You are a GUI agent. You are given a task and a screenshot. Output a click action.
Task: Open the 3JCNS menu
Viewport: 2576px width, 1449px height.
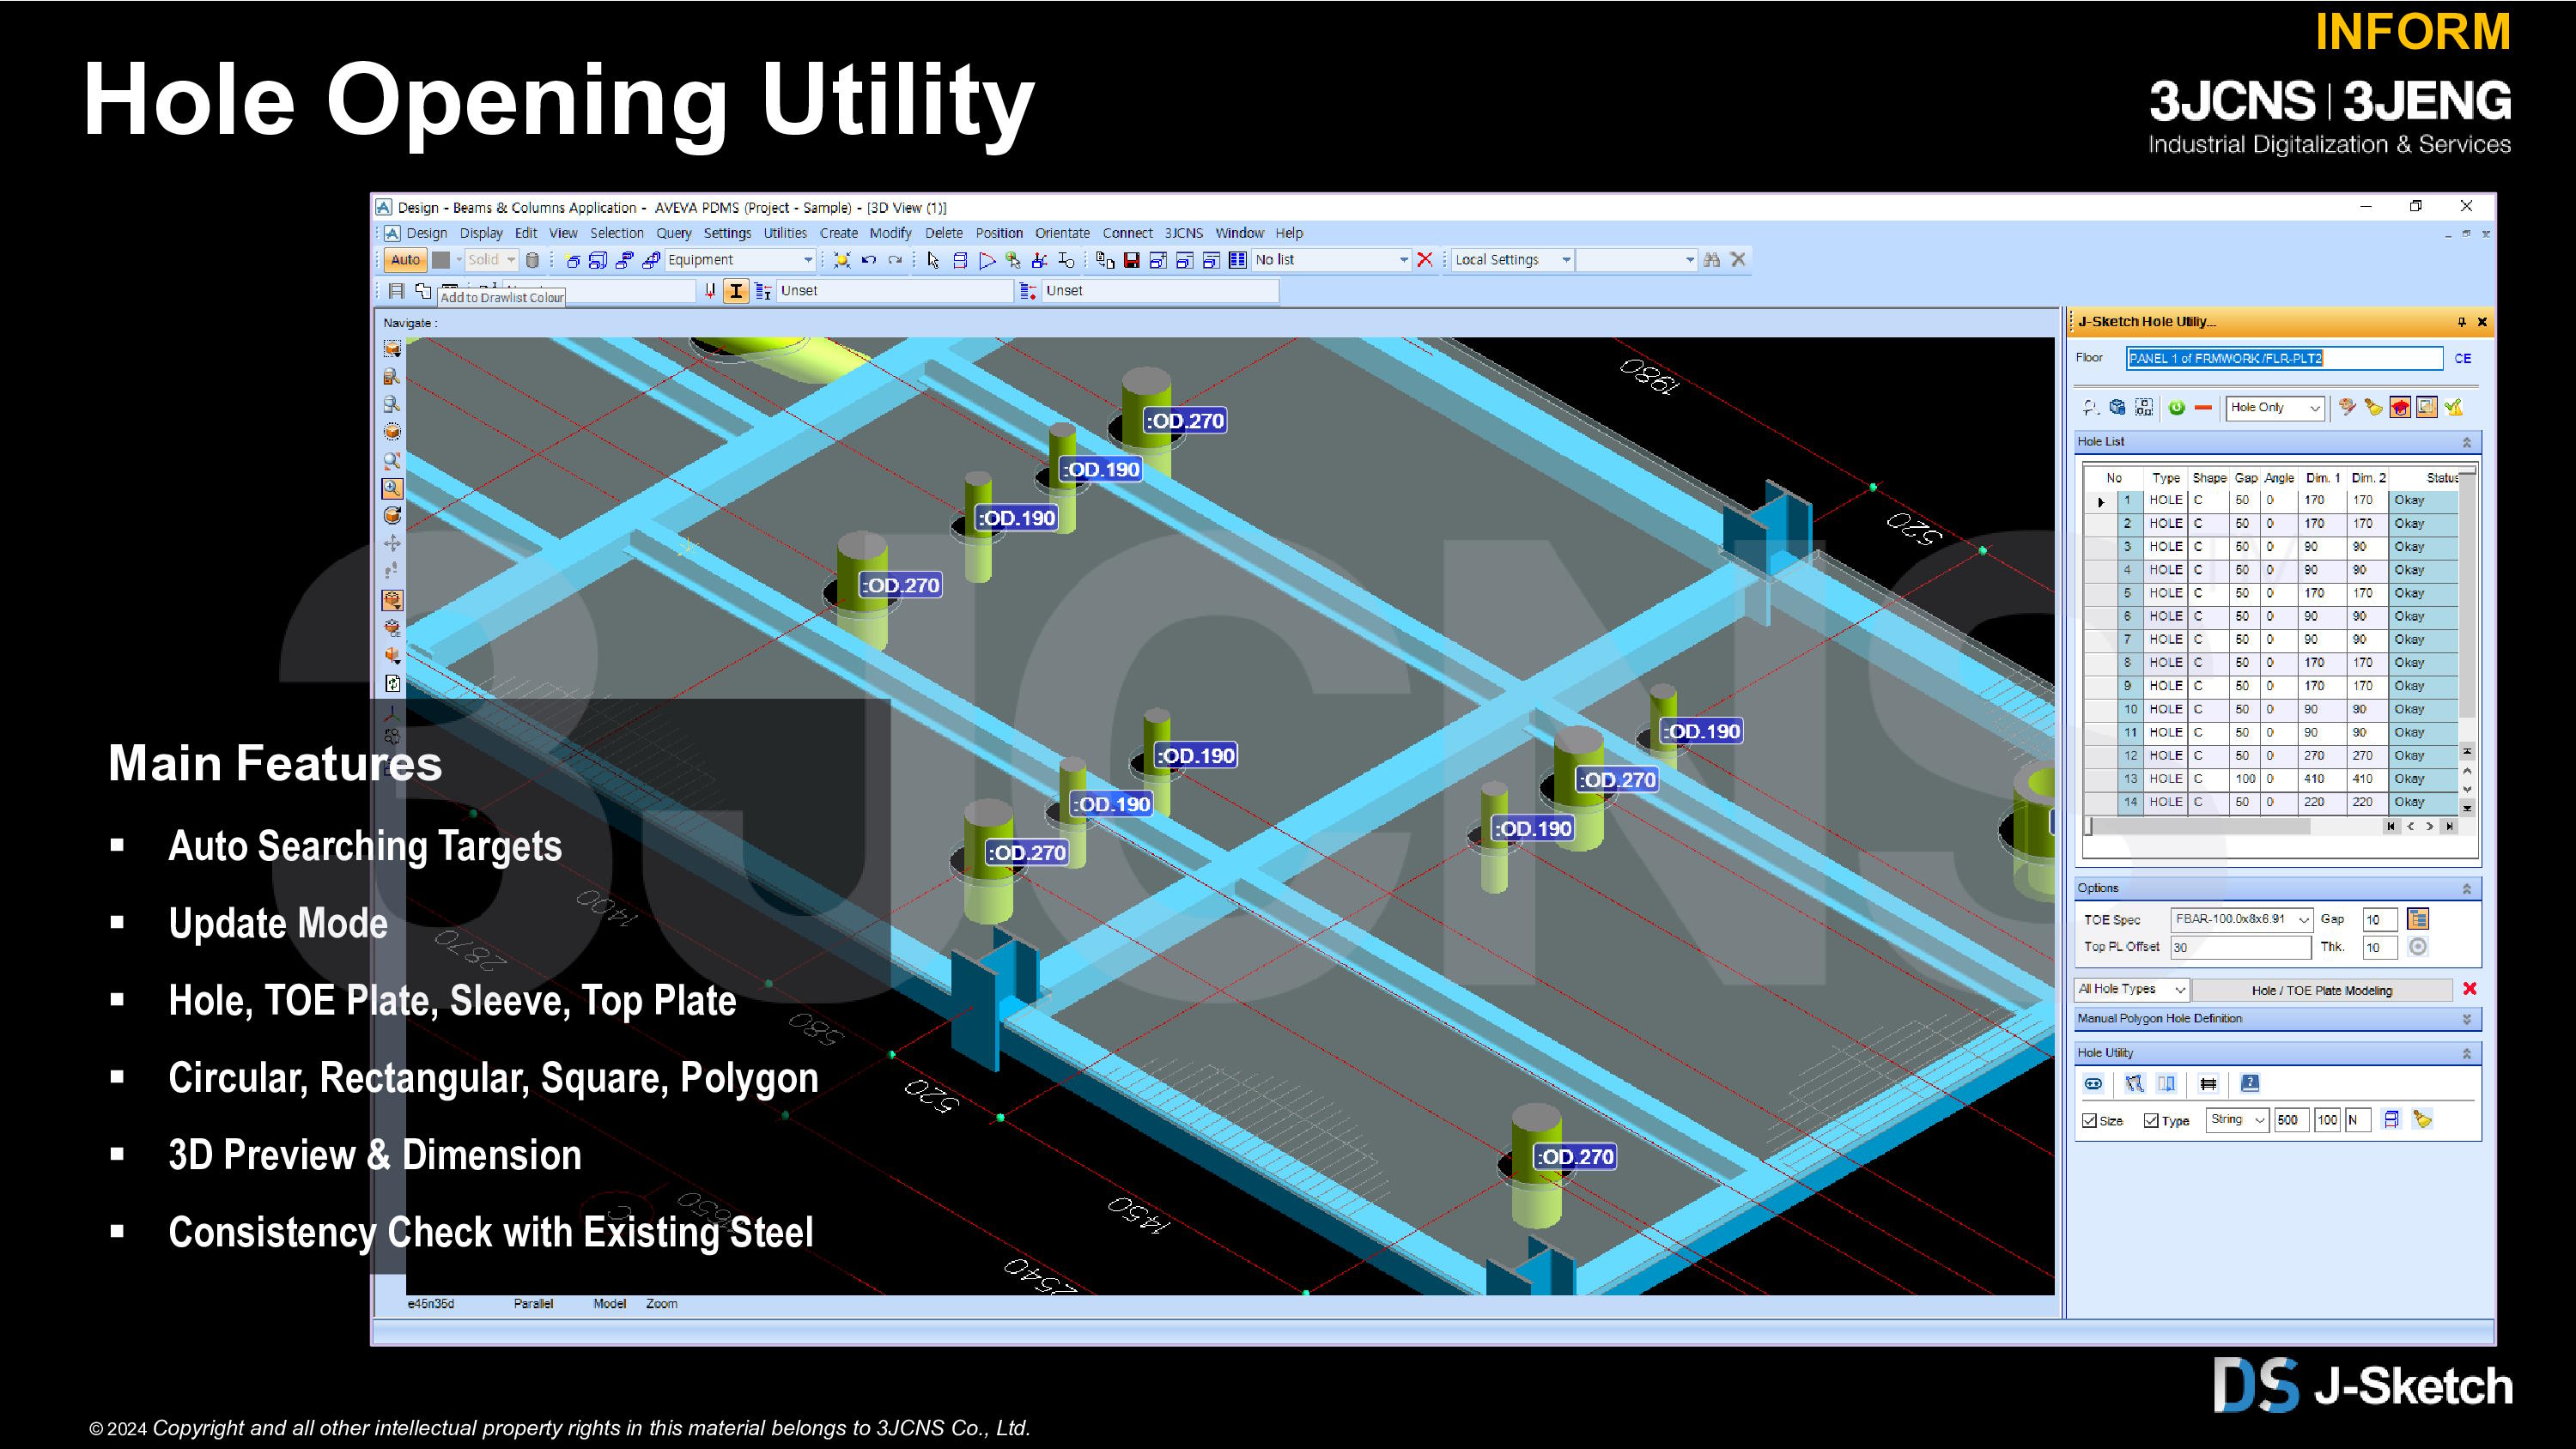pos(1184,233)
